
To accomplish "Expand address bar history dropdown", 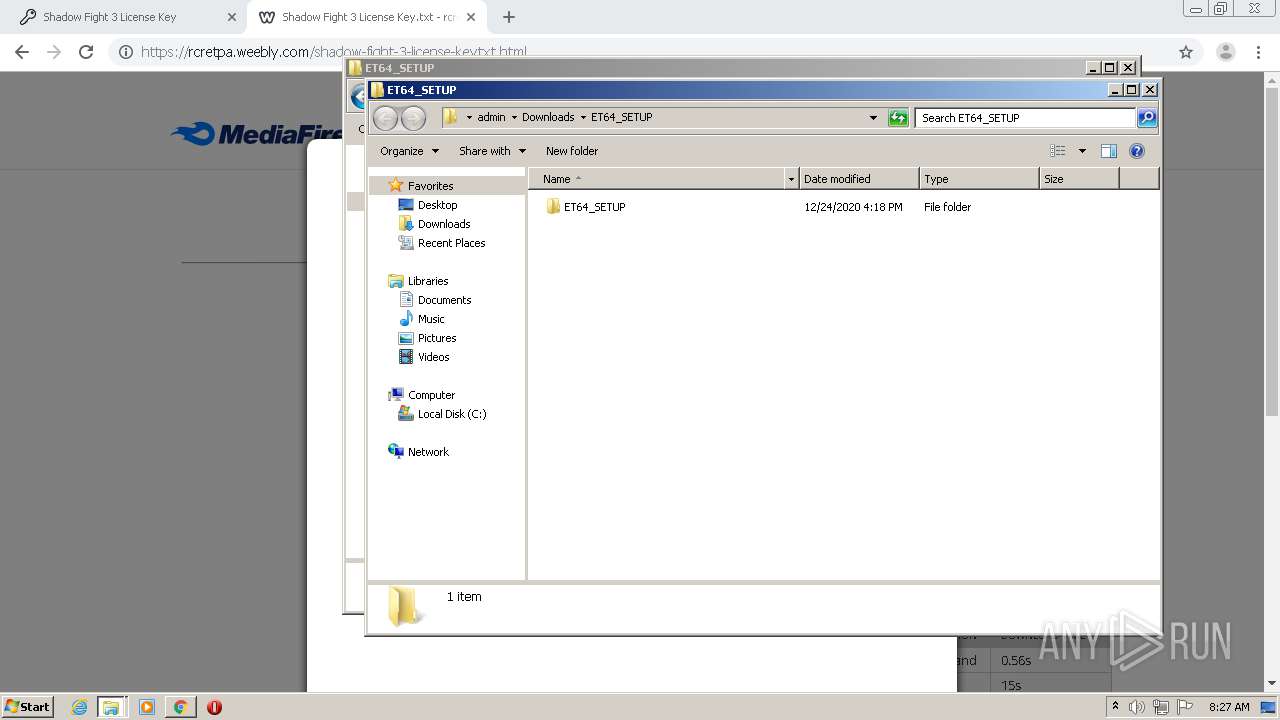I will tap(873, 118).
